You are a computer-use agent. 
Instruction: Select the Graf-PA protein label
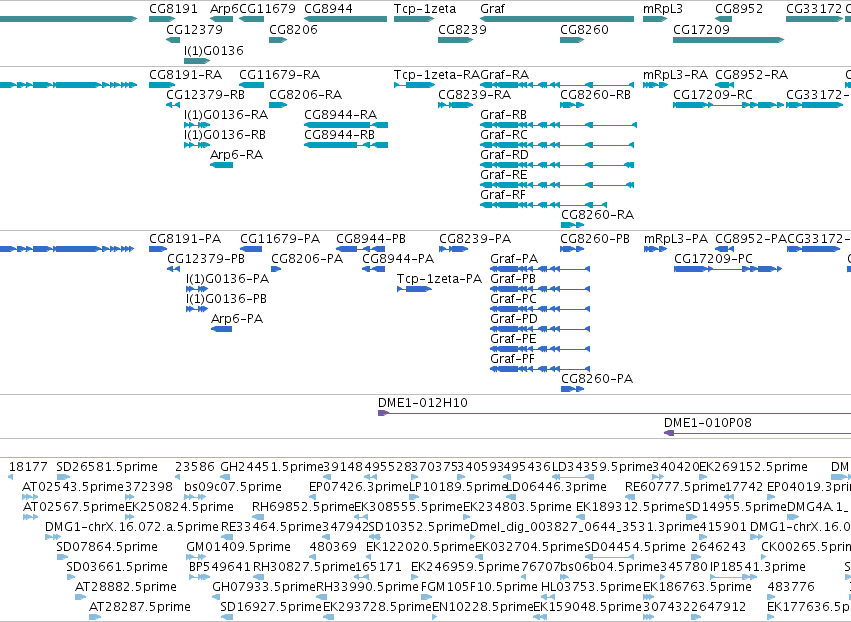[514, 259]
